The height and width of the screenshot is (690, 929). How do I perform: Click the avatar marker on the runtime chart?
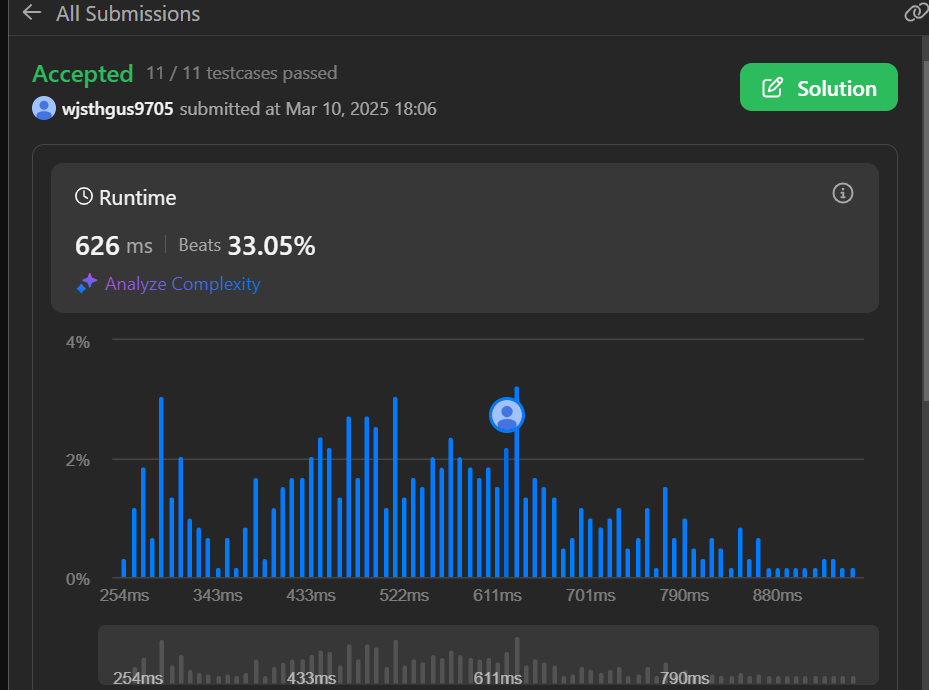(507, 415)
